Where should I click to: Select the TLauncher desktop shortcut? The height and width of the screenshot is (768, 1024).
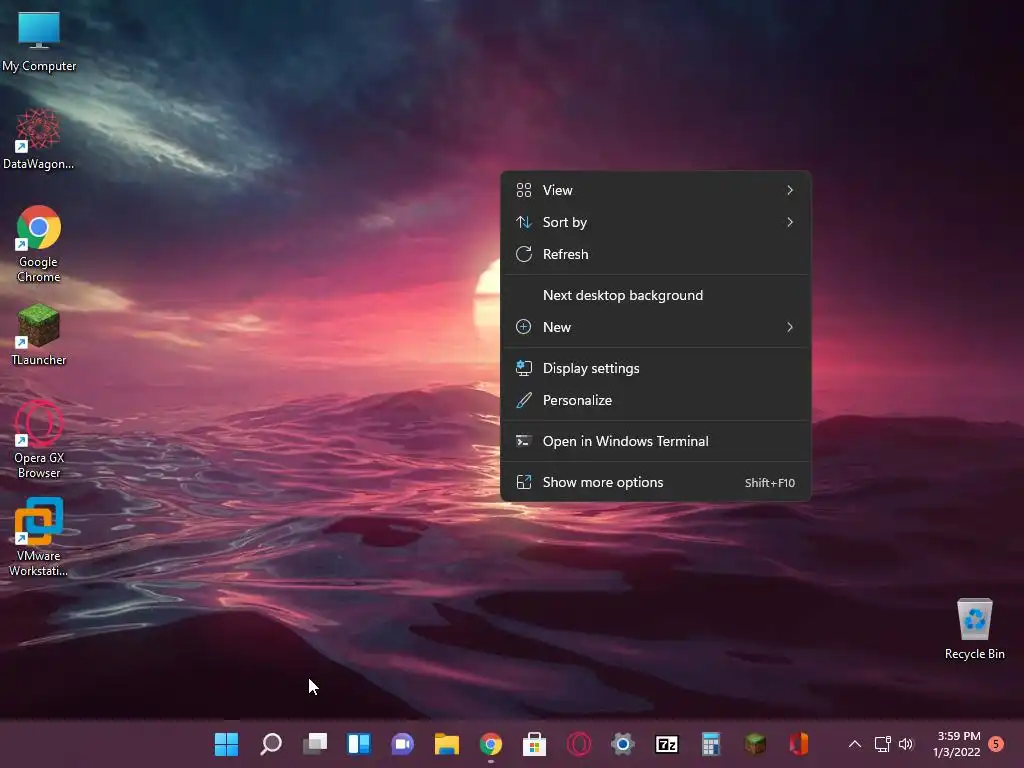click(x=39, y=334)
